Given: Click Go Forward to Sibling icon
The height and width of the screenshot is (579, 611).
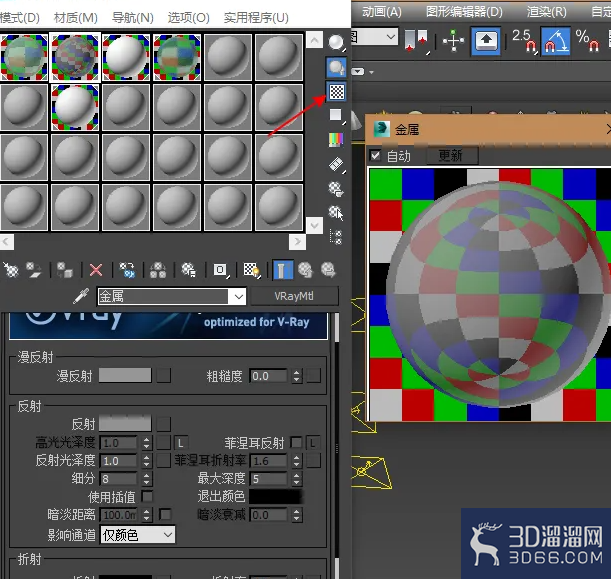Looking at the screenshot, I should [x=328, y=270].
